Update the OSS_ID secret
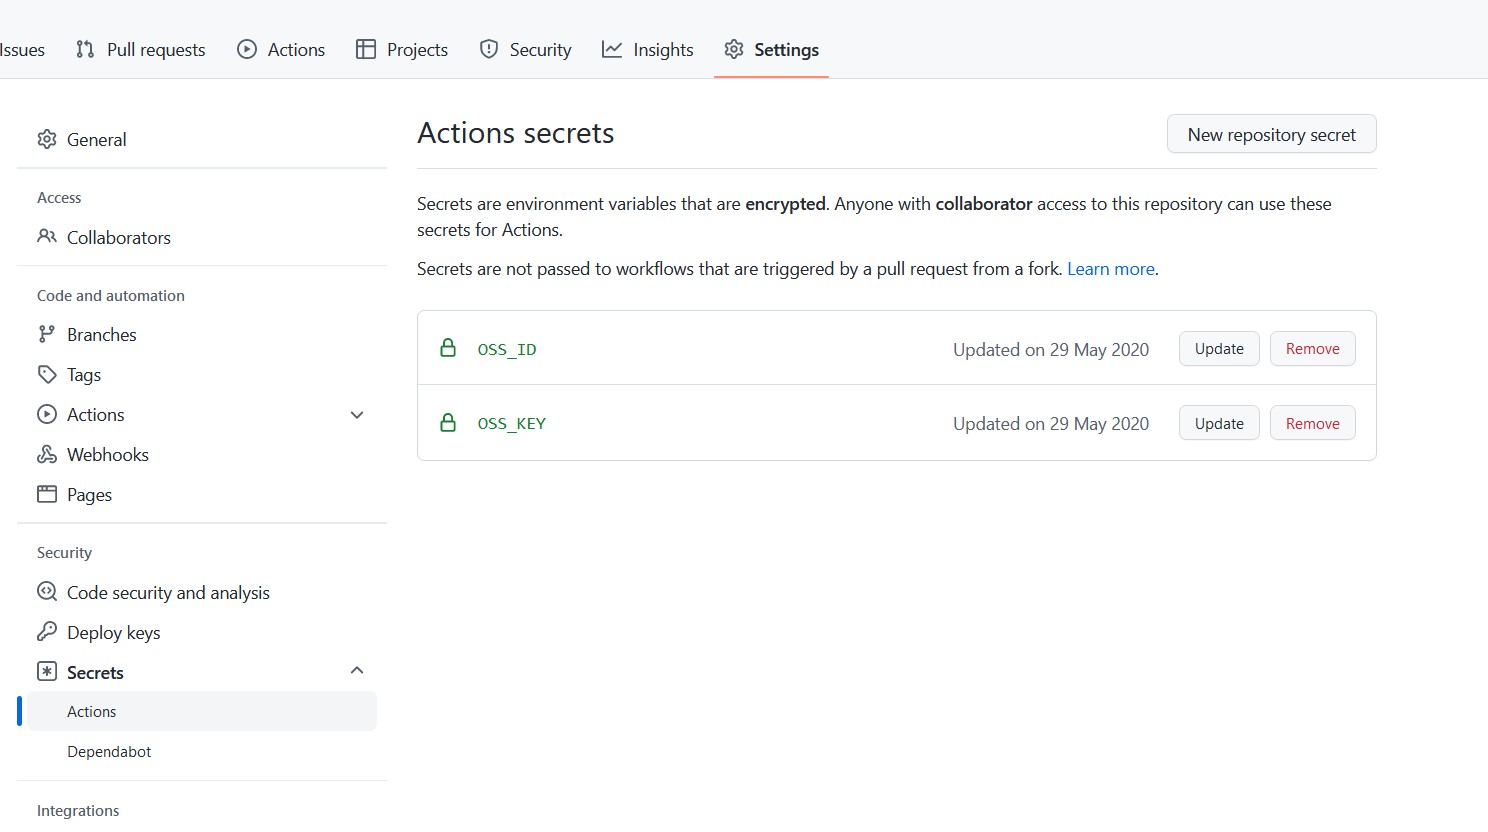 [1219, 349]
